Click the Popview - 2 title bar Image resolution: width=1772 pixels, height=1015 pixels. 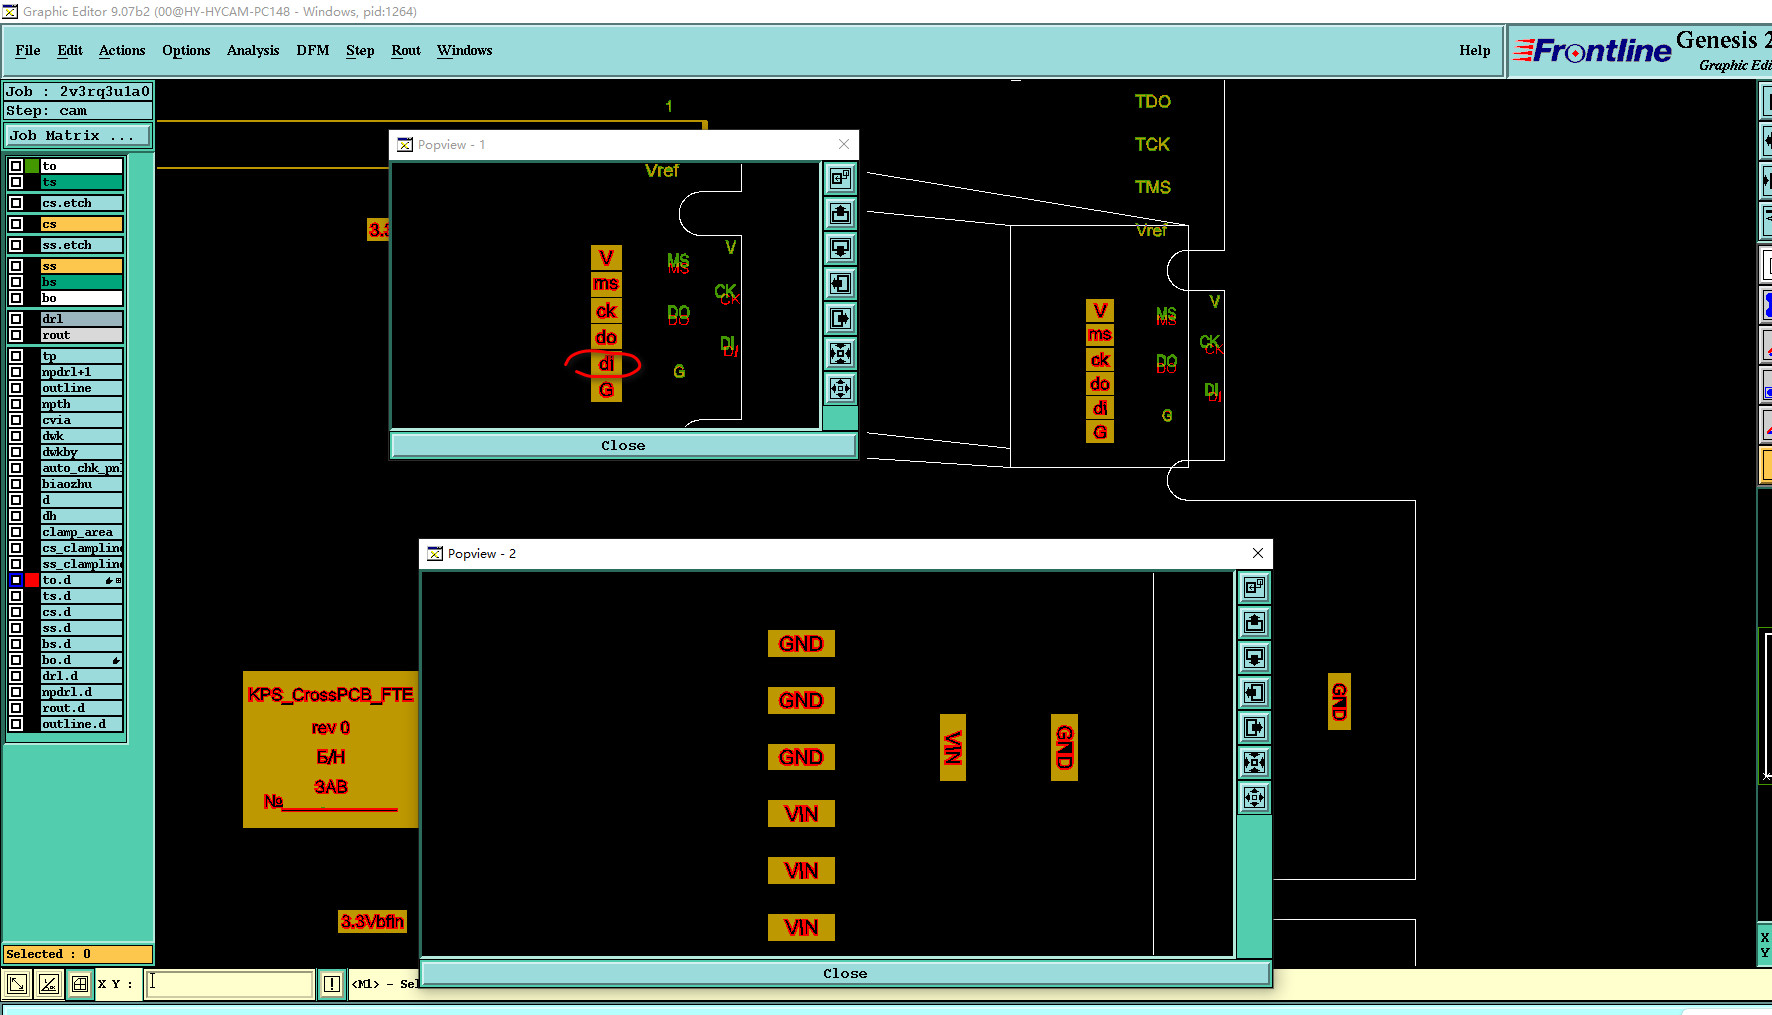(x=845, y=554)
